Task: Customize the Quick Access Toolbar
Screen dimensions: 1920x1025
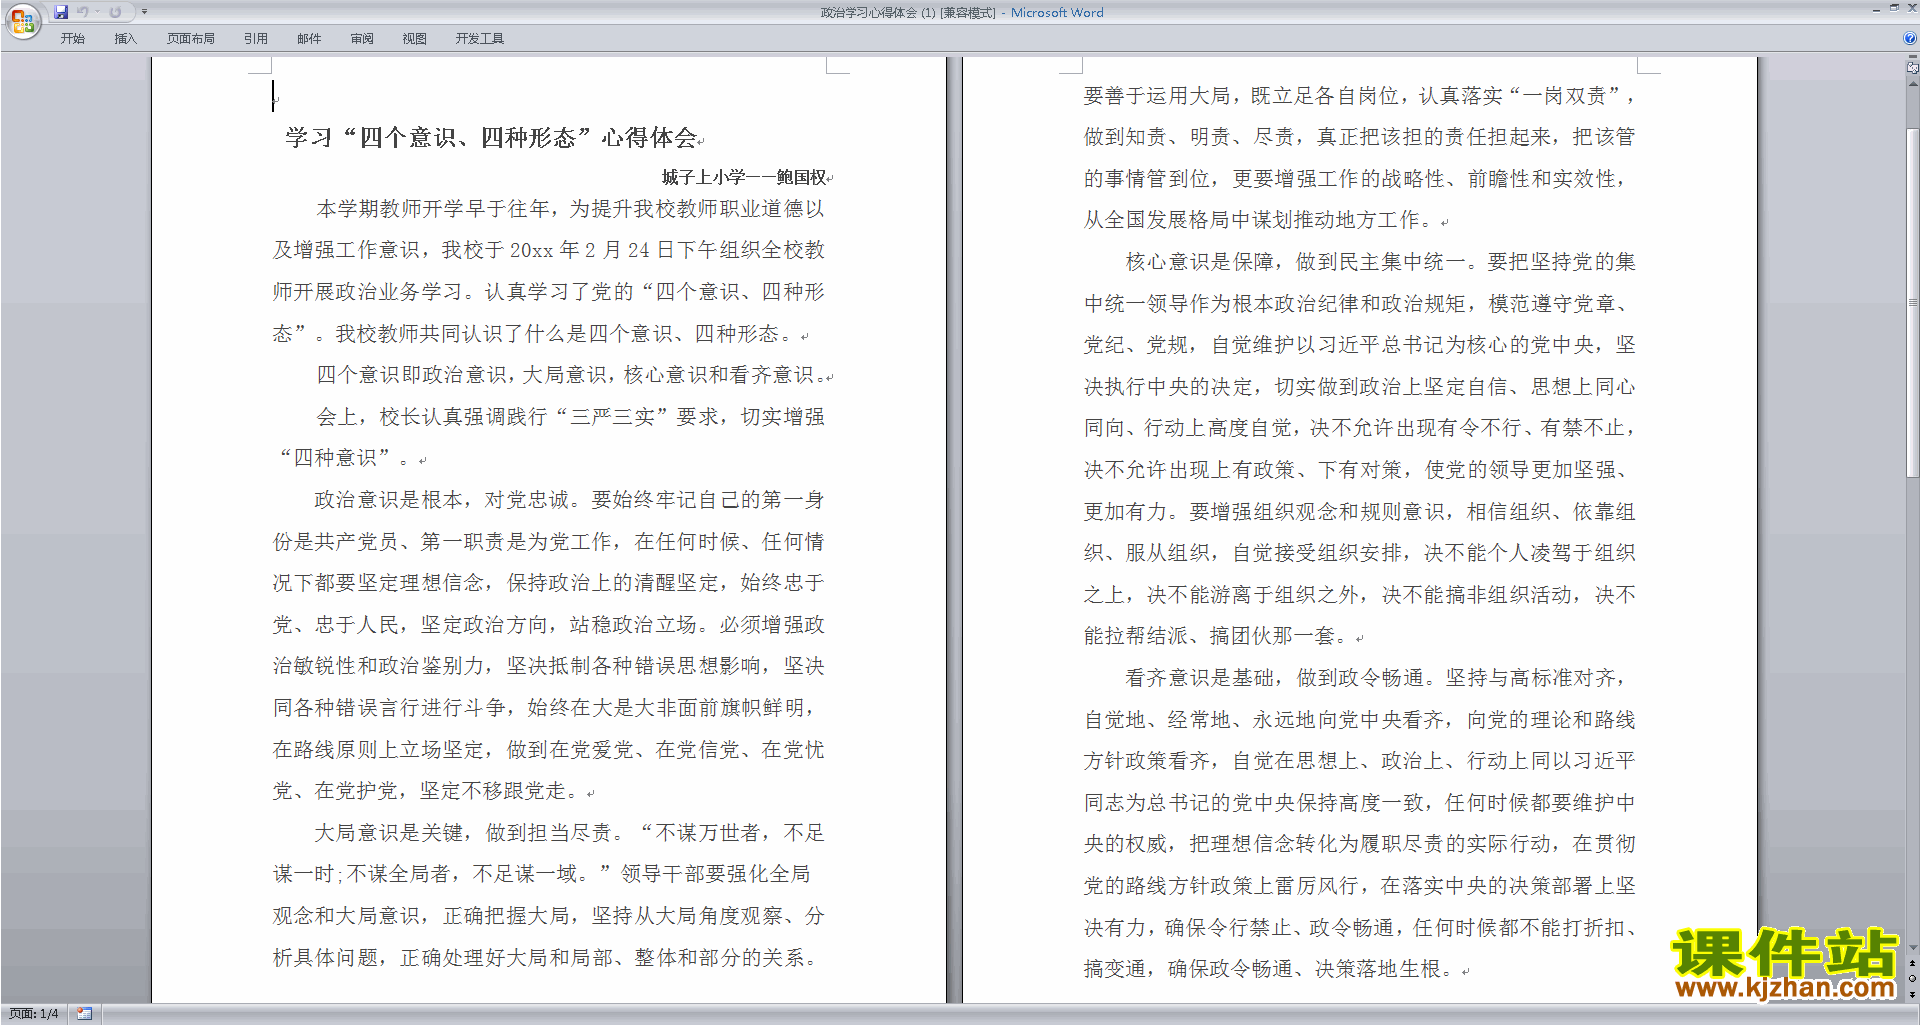Action: coord(144,12)
